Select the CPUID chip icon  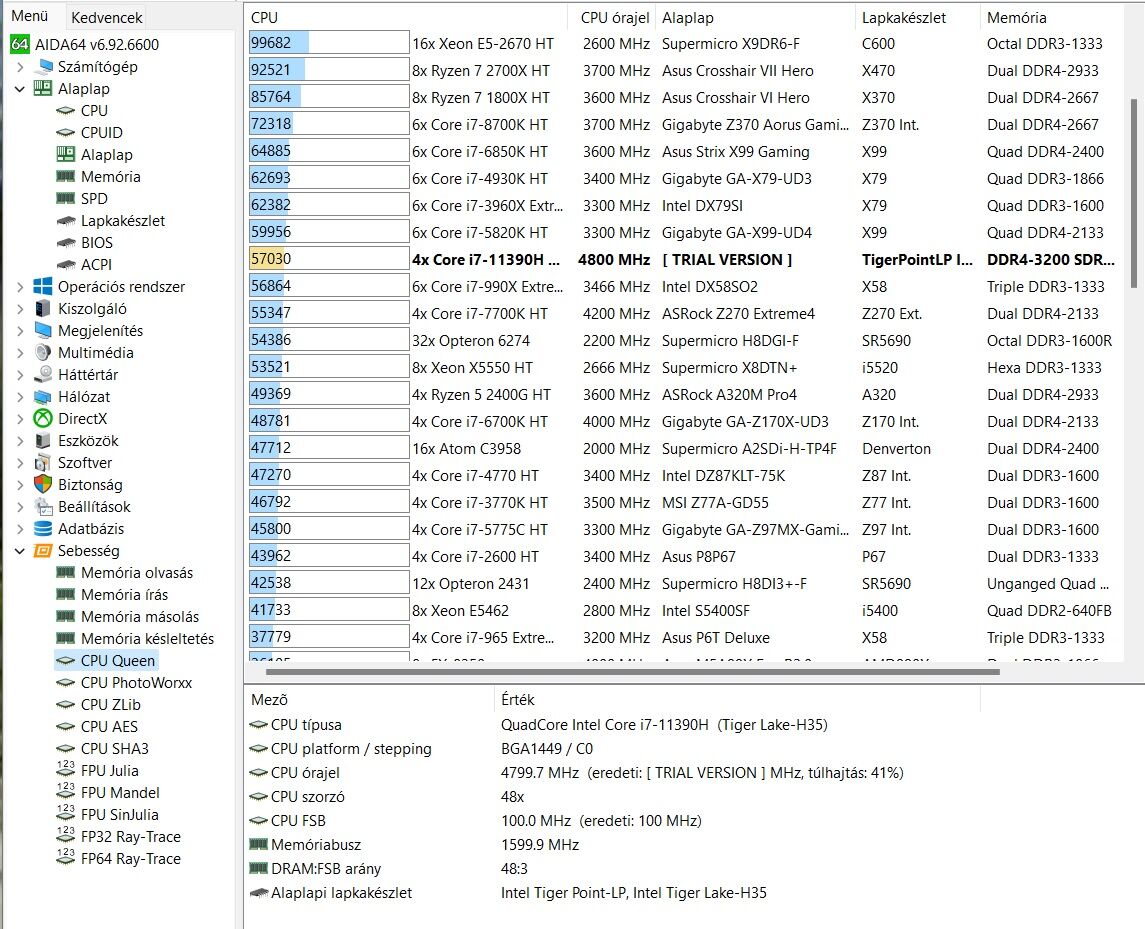66,132
